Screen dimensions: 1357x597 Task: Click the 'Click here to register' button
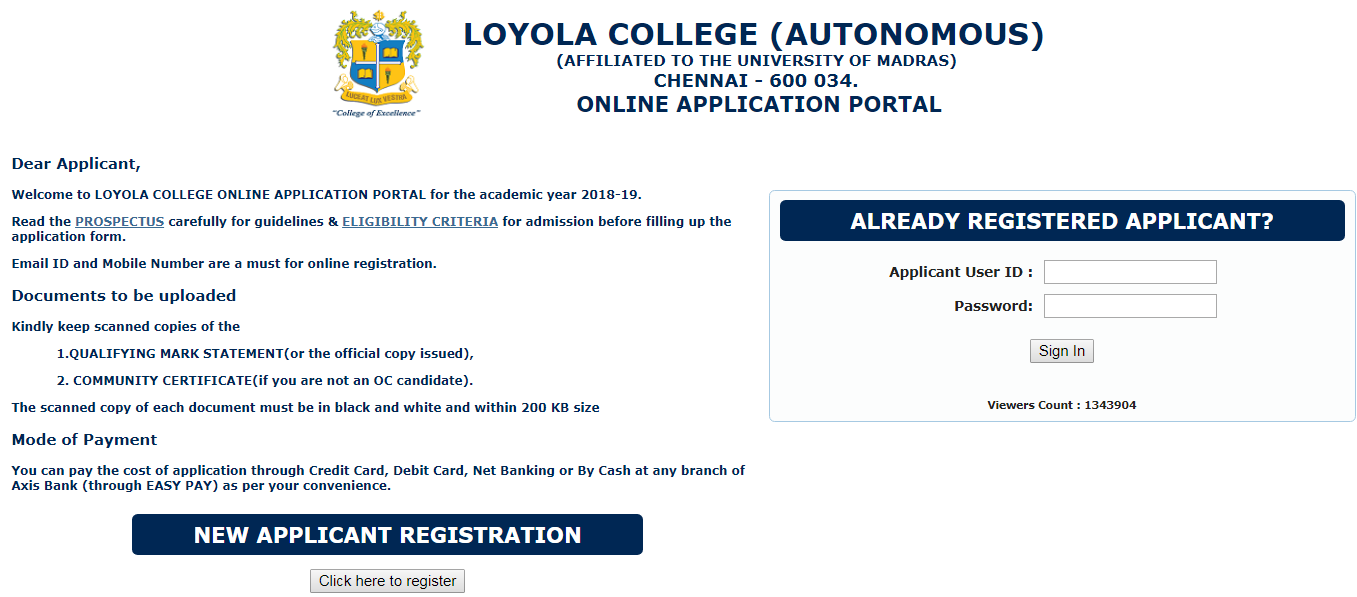(387, 581)
